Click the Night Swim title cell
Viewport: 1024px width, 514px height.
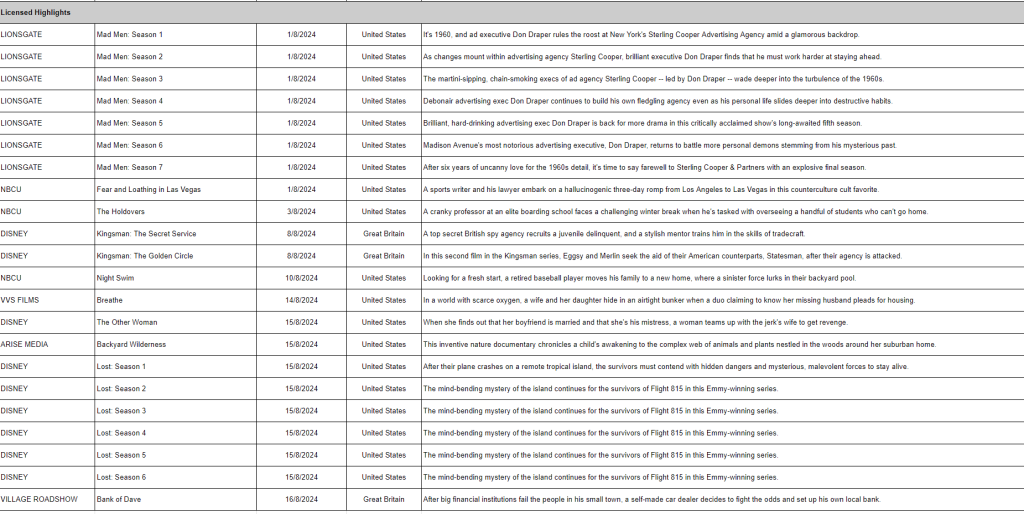click(x=115, y=278)
